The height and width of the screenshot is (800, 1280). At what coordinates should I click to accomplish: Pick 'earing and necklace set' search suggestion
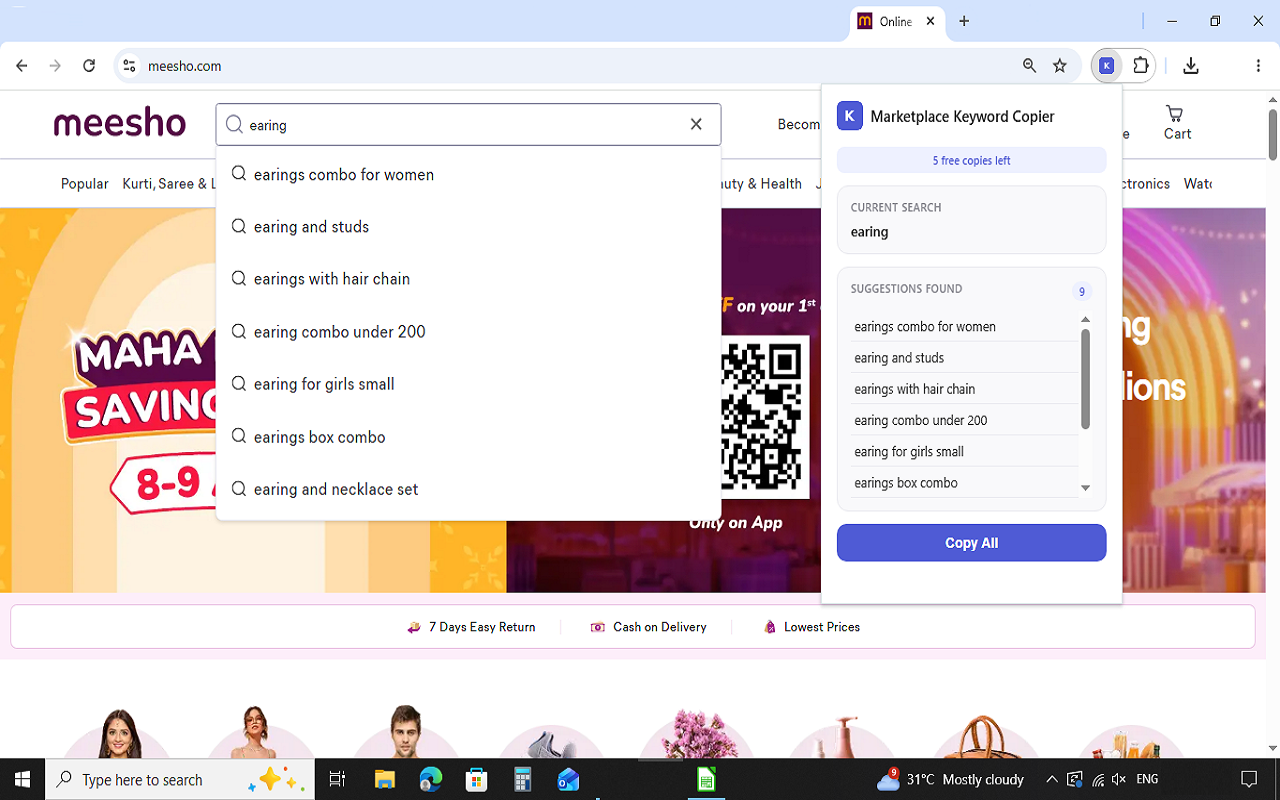coord(468,489)
